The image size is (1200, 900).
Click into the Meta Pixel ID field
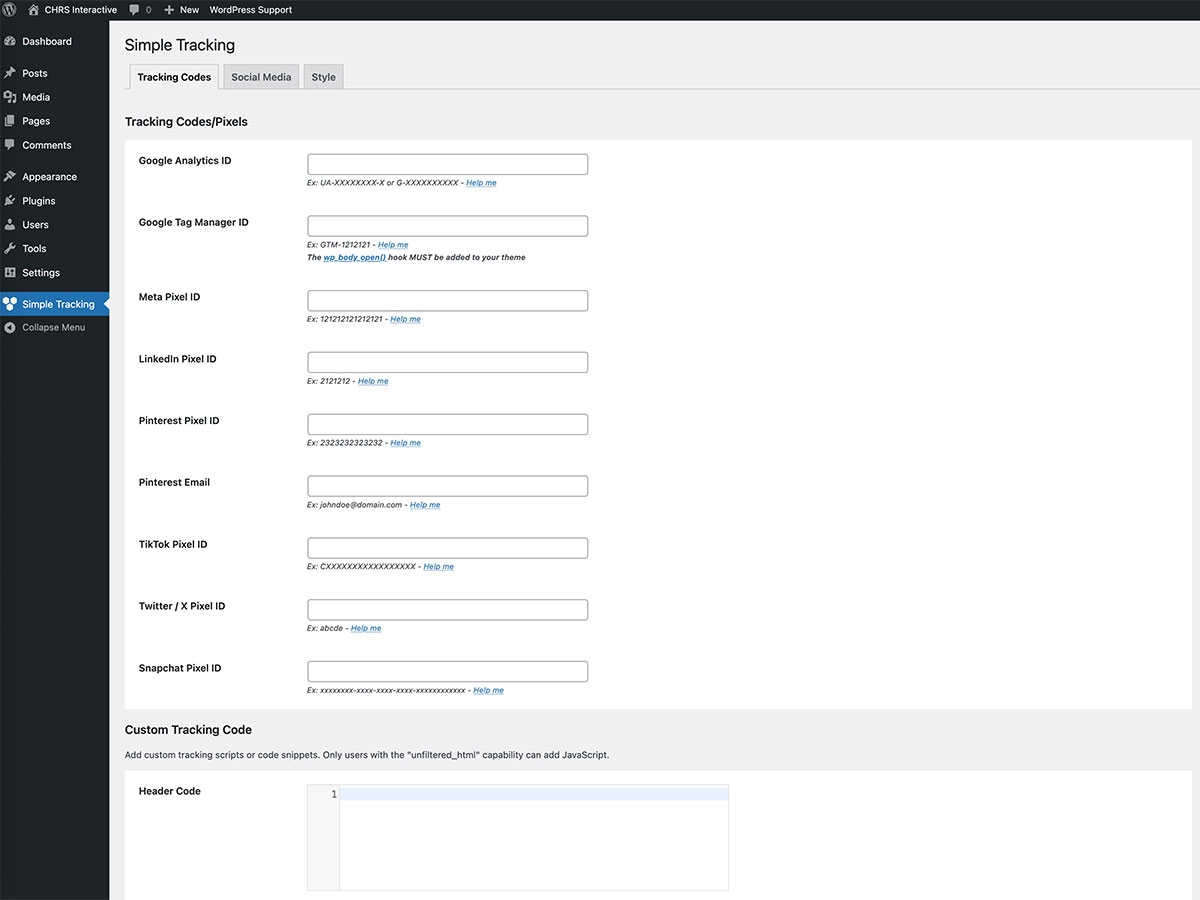pyautogui.click(x=447, y=301)
